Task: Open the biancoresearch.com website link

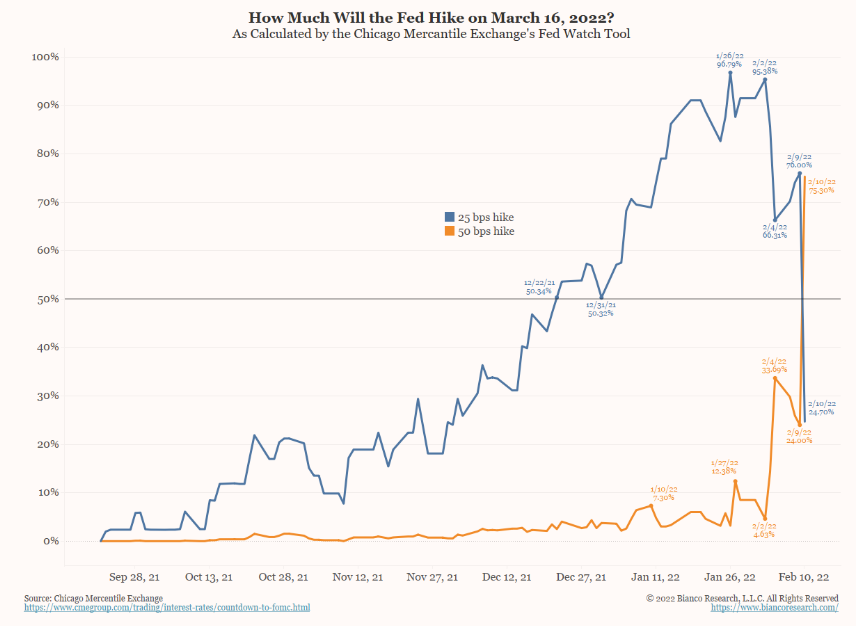Action: [774, 608]
